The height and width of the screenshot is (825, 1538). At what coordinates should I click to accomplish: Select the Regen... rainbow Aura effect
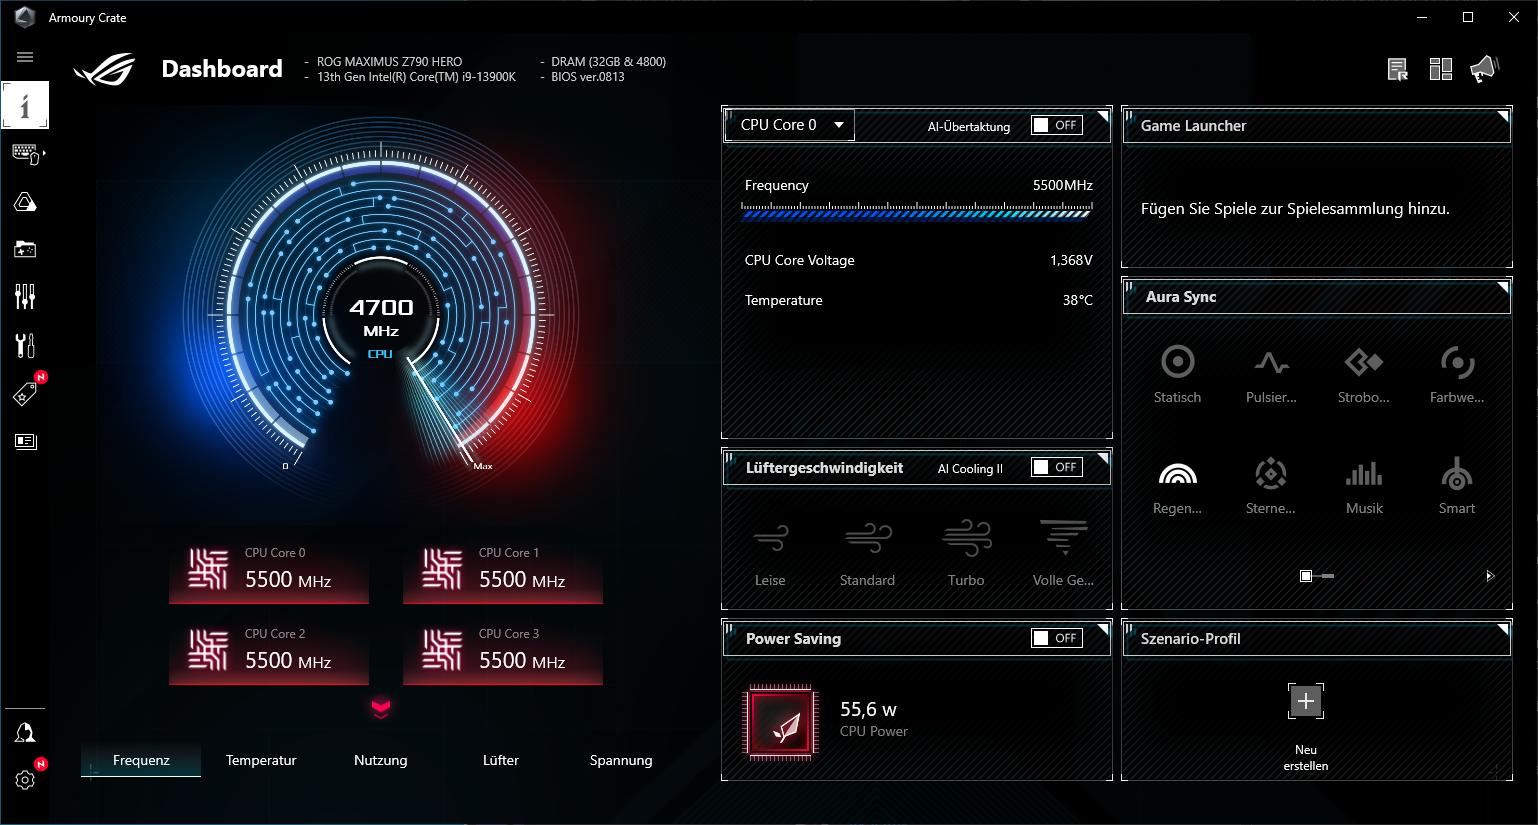1177,486
